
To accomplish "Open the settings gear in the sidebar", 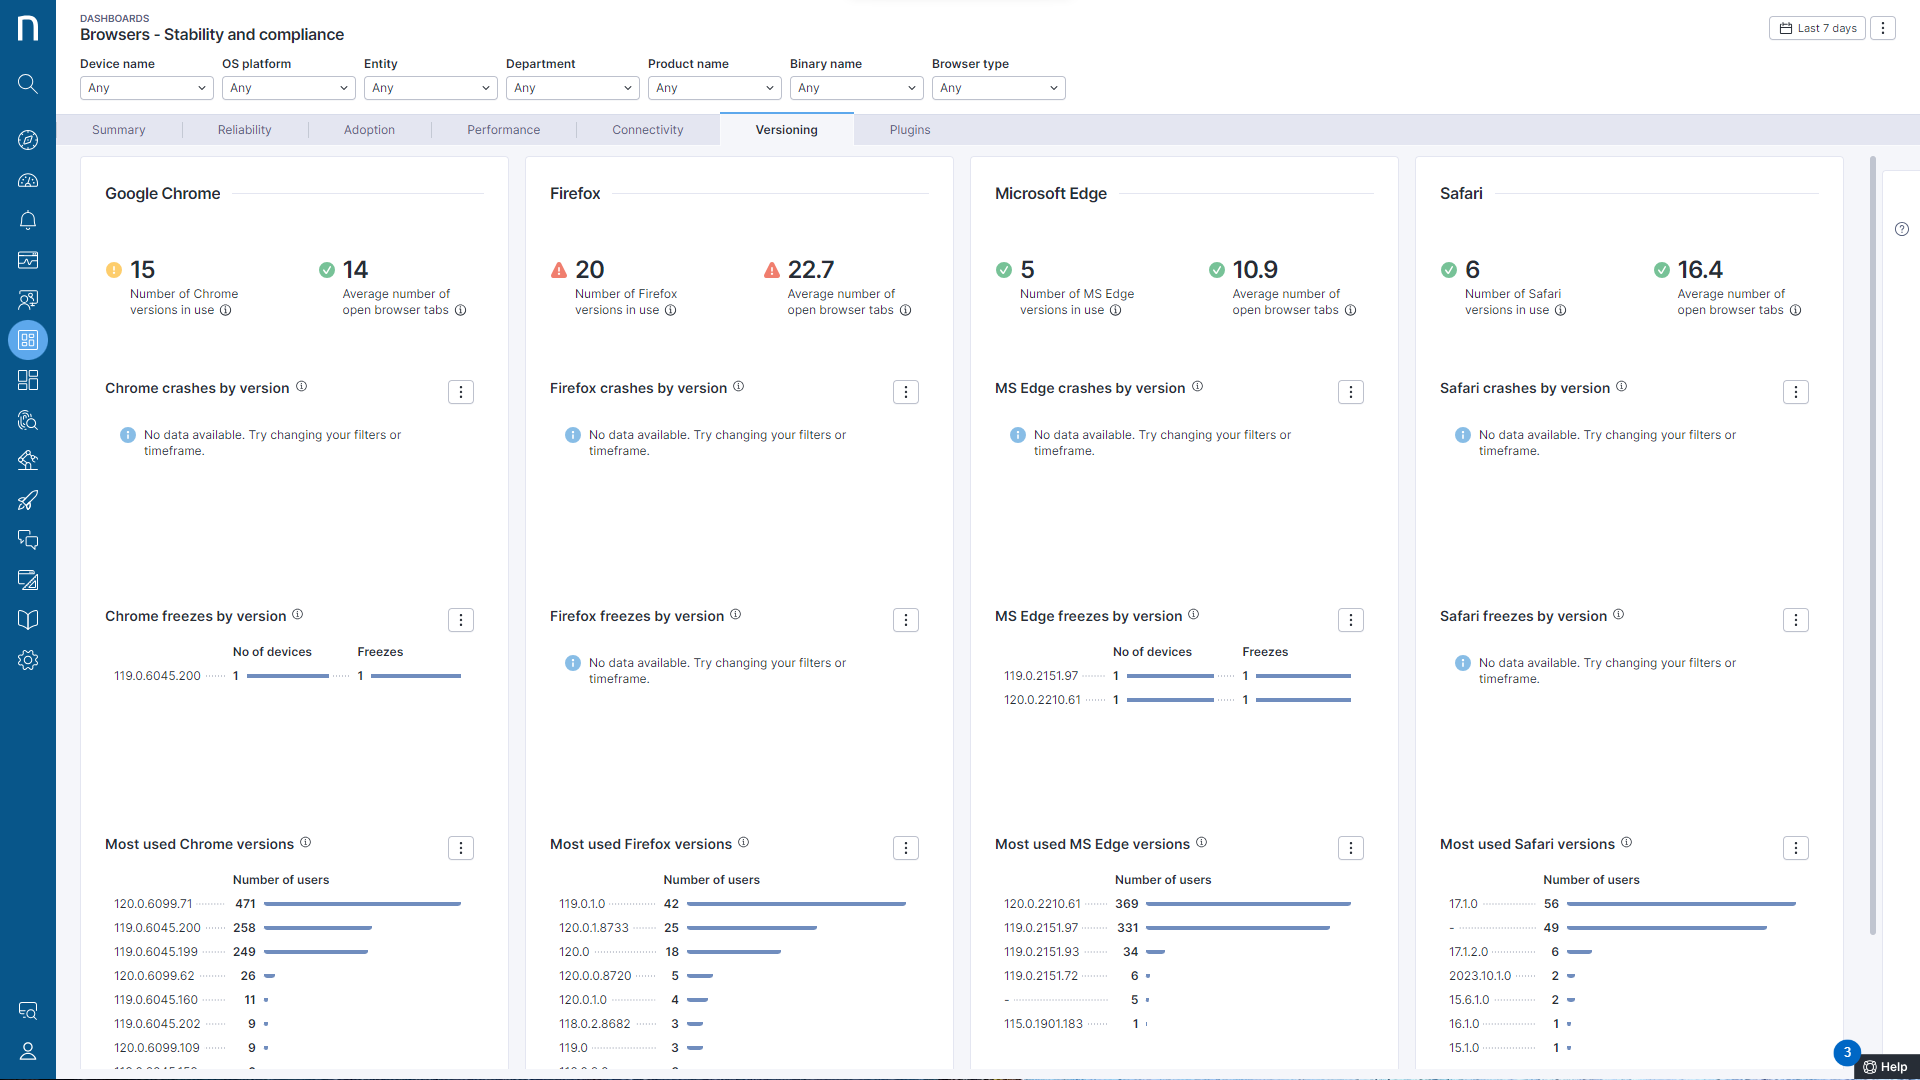I will [28, 660].
